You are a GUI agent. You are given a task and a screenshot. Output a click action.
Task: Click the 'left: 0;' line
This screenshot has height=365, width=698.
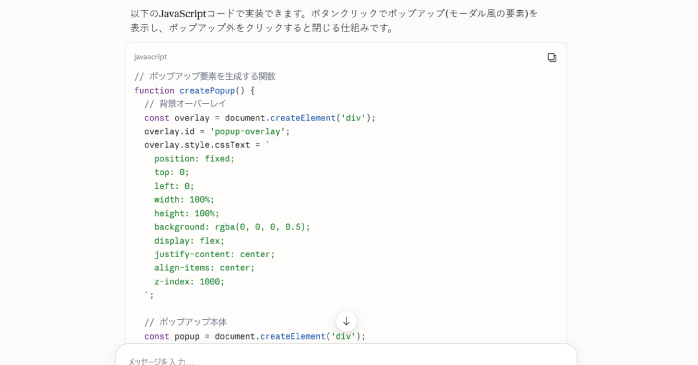[x=174, y=186]
